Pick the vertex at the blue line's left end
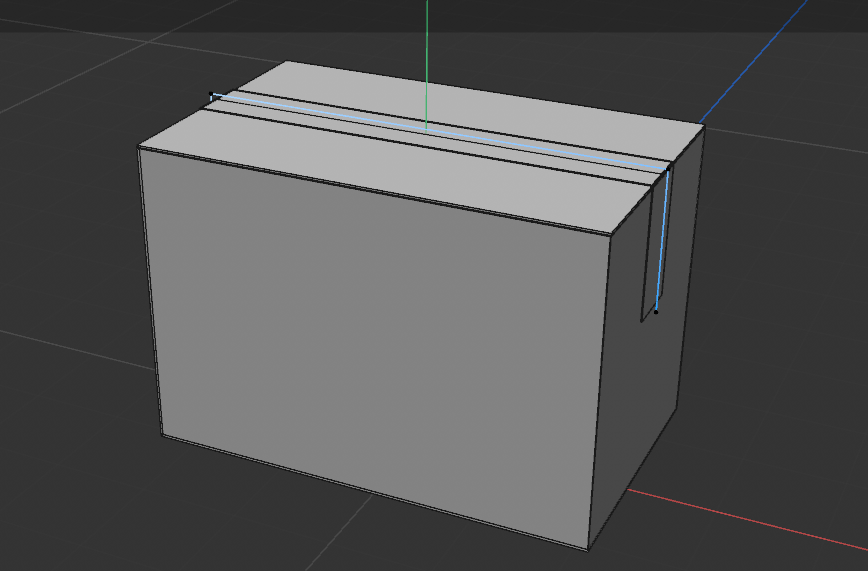Viewport: 868px width, 571px height. pyautogui.click(x=211, y=95)
